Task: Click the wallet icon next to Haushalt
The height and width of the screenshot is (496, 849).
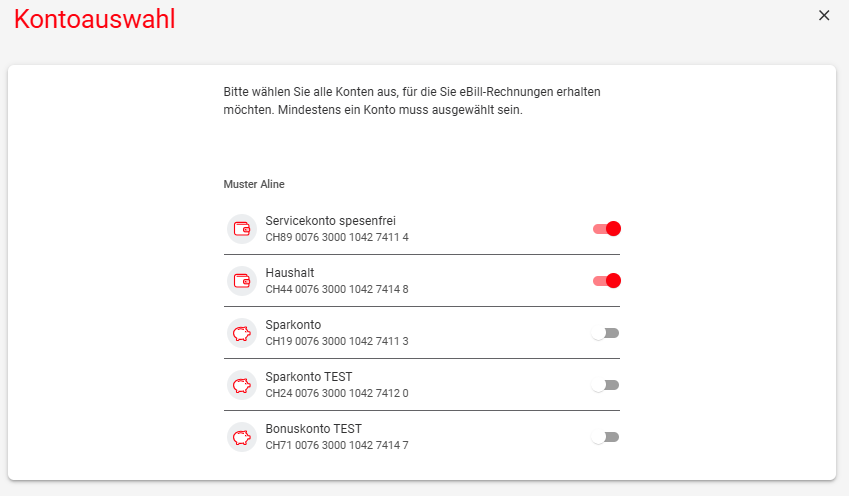Action: pos(241,281)
